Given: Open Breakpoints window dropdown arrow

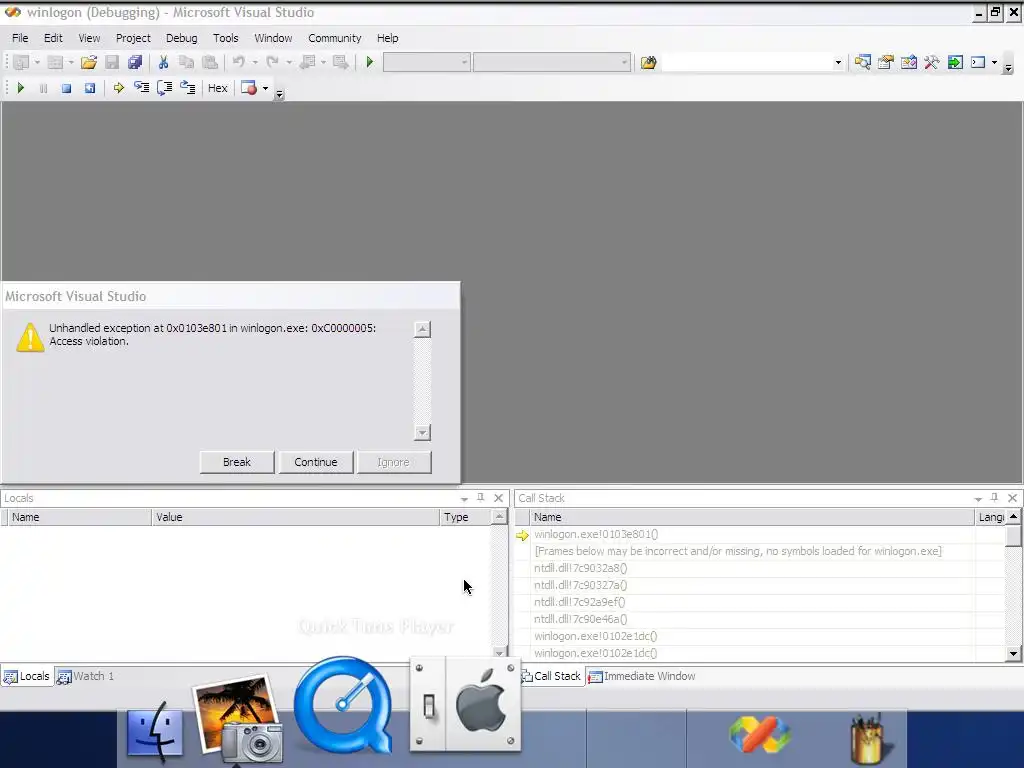Looking at the screenshot, I should pos(265,89).
